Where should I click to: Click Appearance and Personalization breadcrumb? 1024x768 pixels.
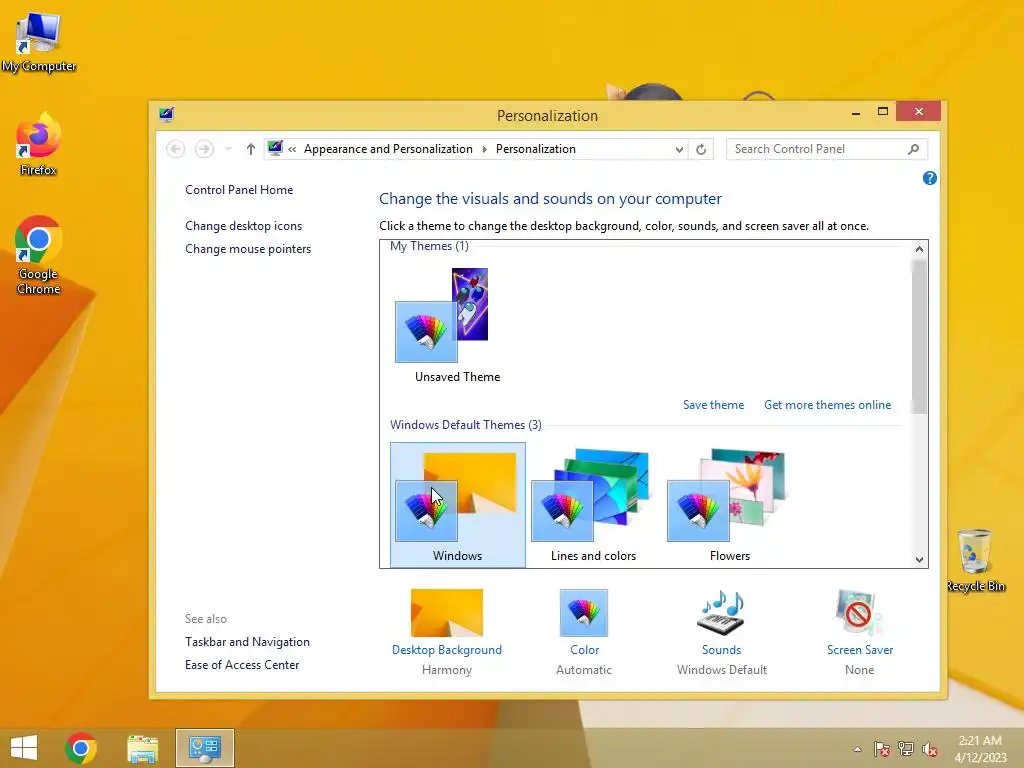[388, 149]
